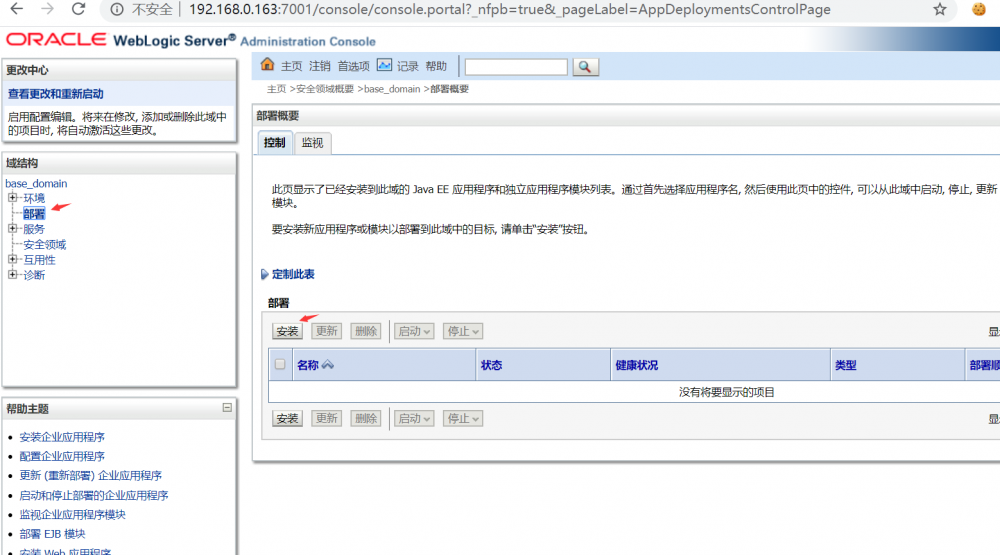Open the top 停止 dropdown button
The image size is (1000, 555).
(x=462, y=331)
